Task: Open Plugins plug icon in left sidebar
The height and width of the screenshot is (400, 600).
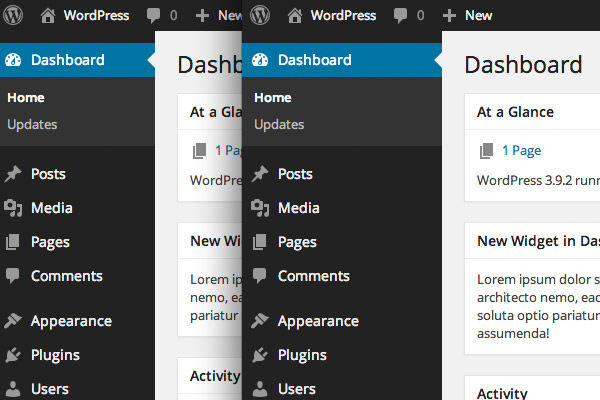Action: (x=13, y=355)
